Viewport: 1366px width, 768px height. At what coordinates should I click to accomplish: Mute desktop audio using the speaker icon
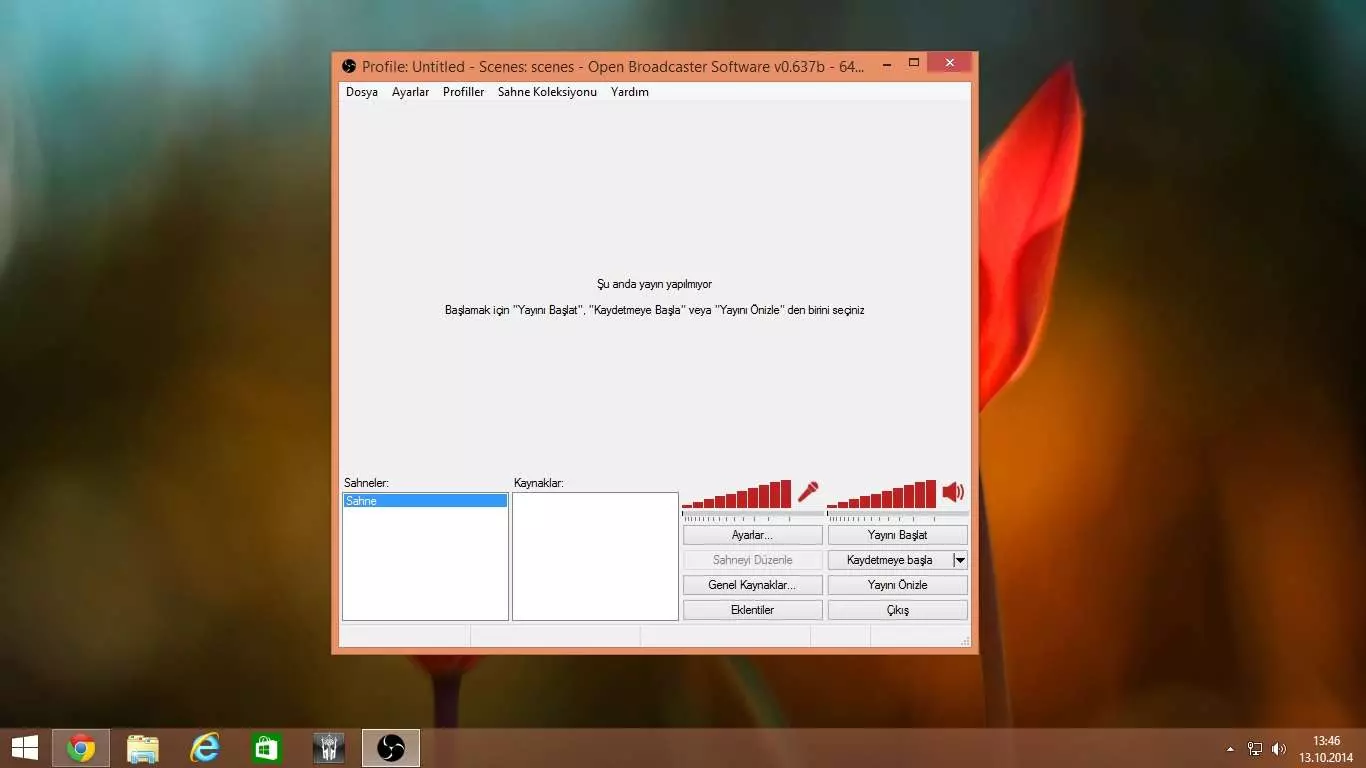pyautogui.click(x=953, y=492)
